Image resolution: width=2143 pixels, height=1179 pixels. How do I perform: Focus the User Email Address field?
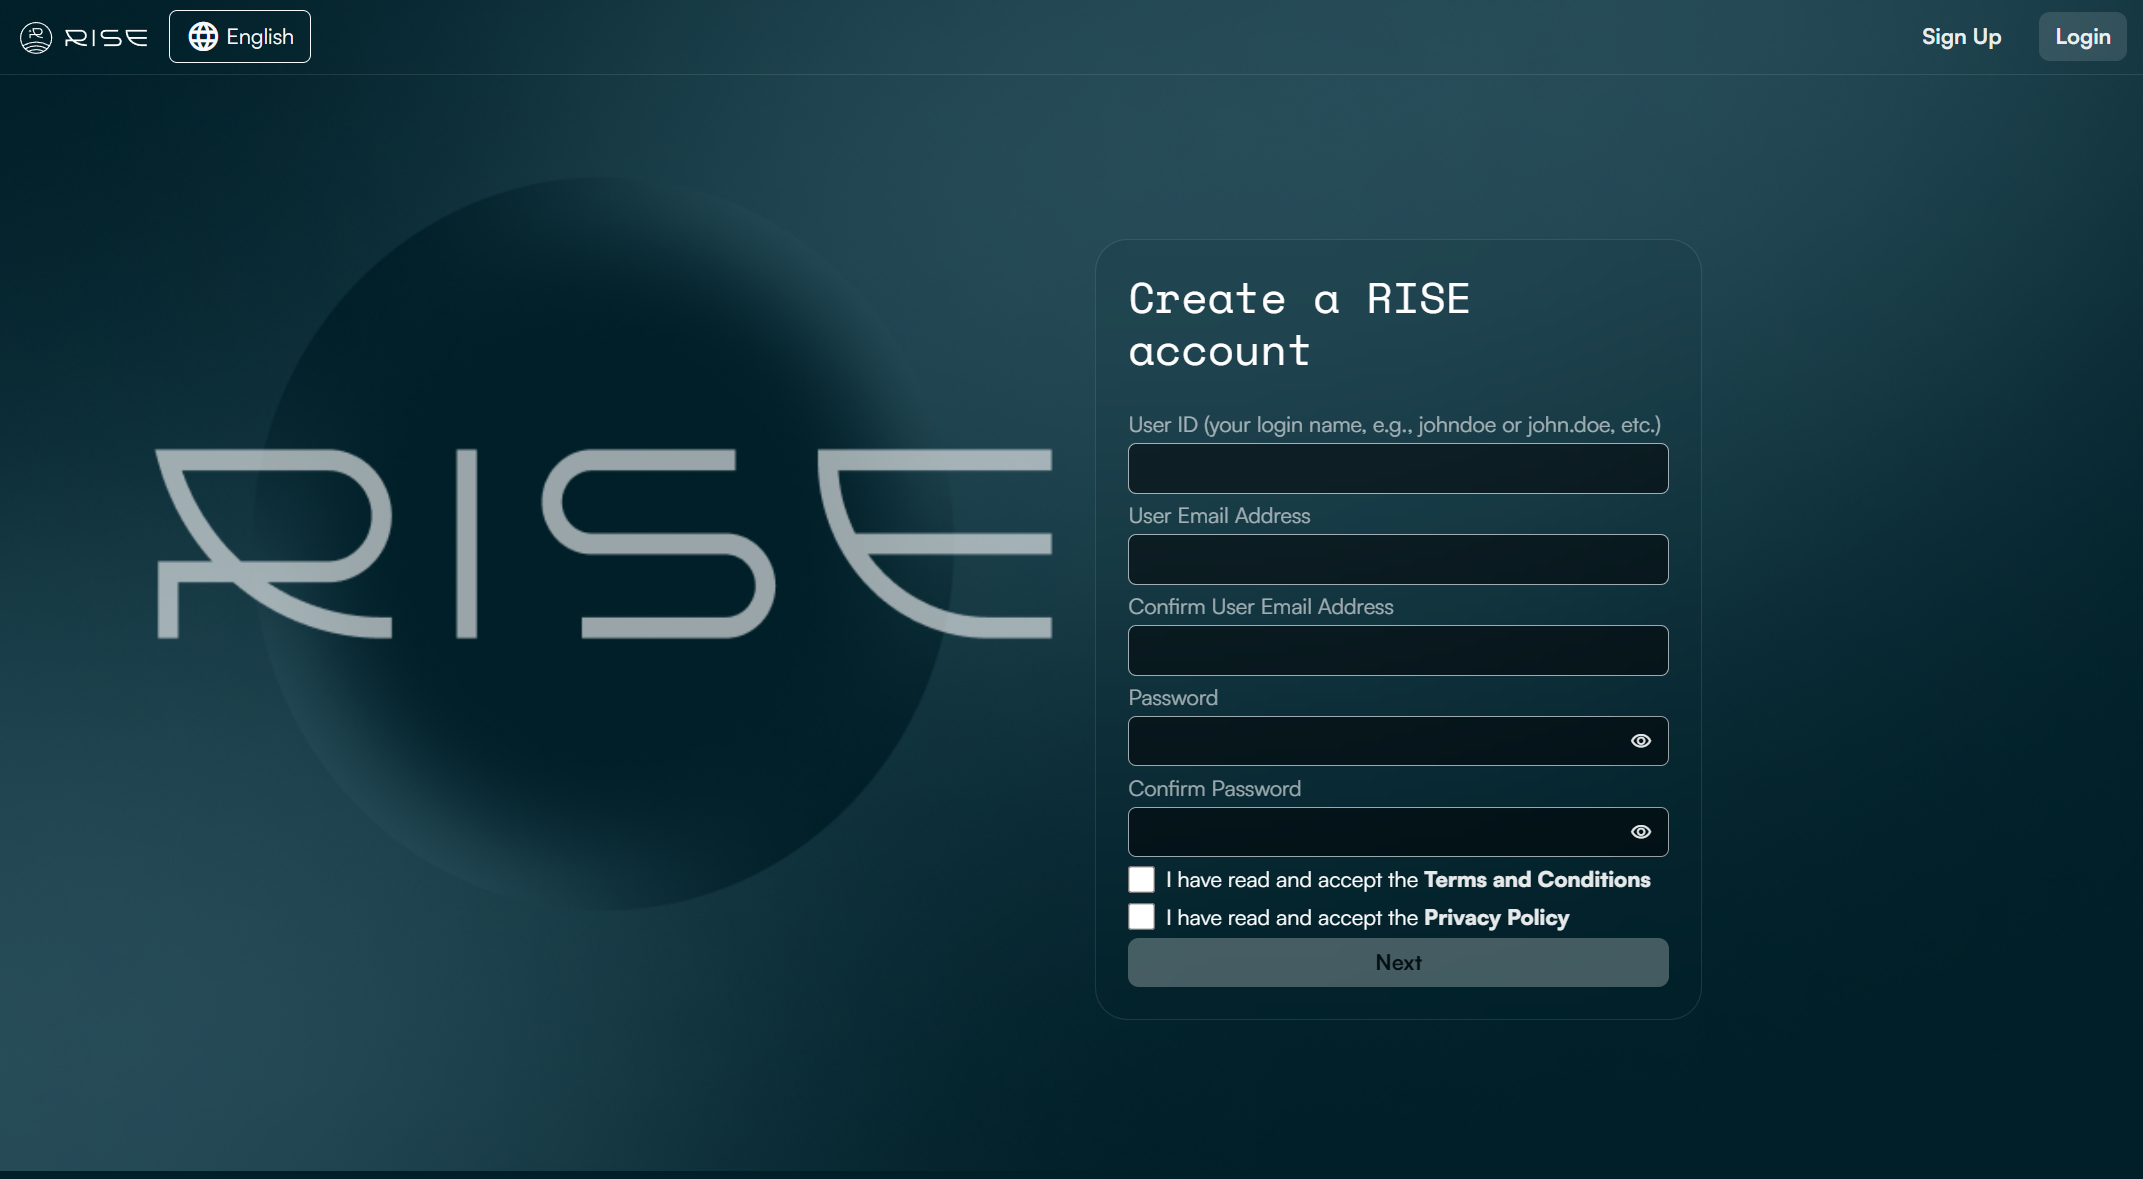[1398, 560]
